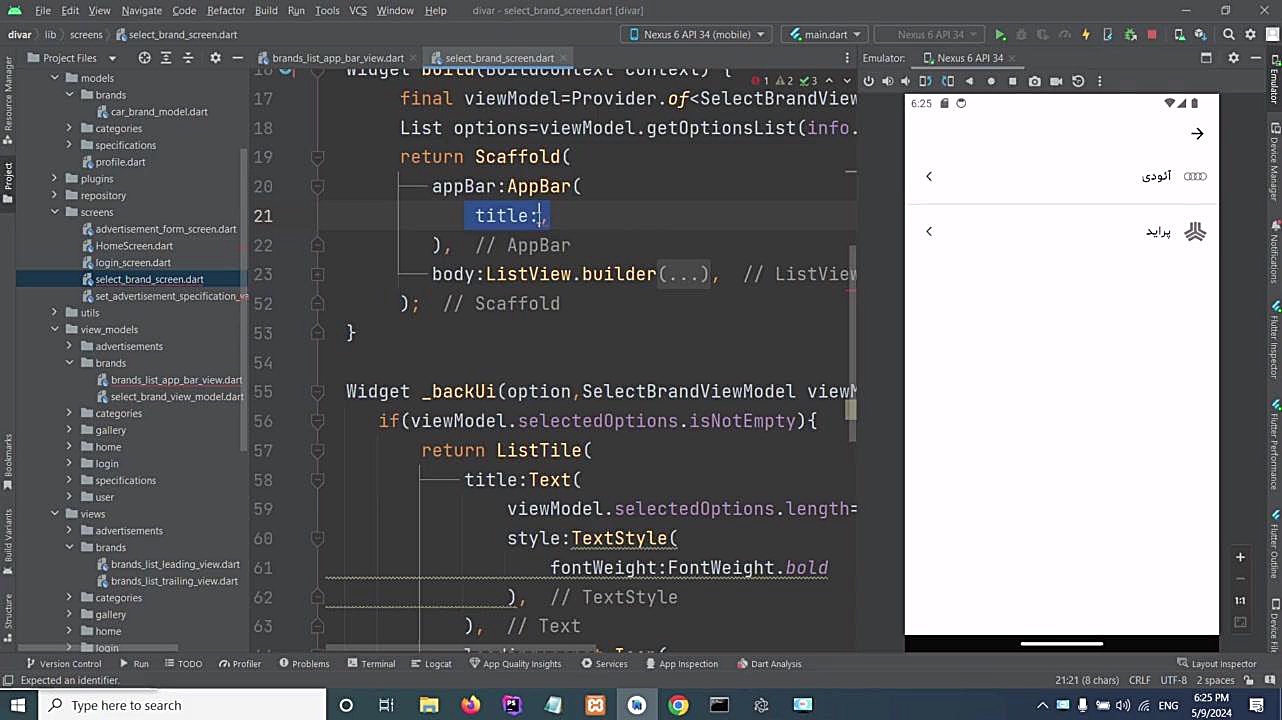
Task: Expand the repository folder
Action: click(x=55, y=196)
